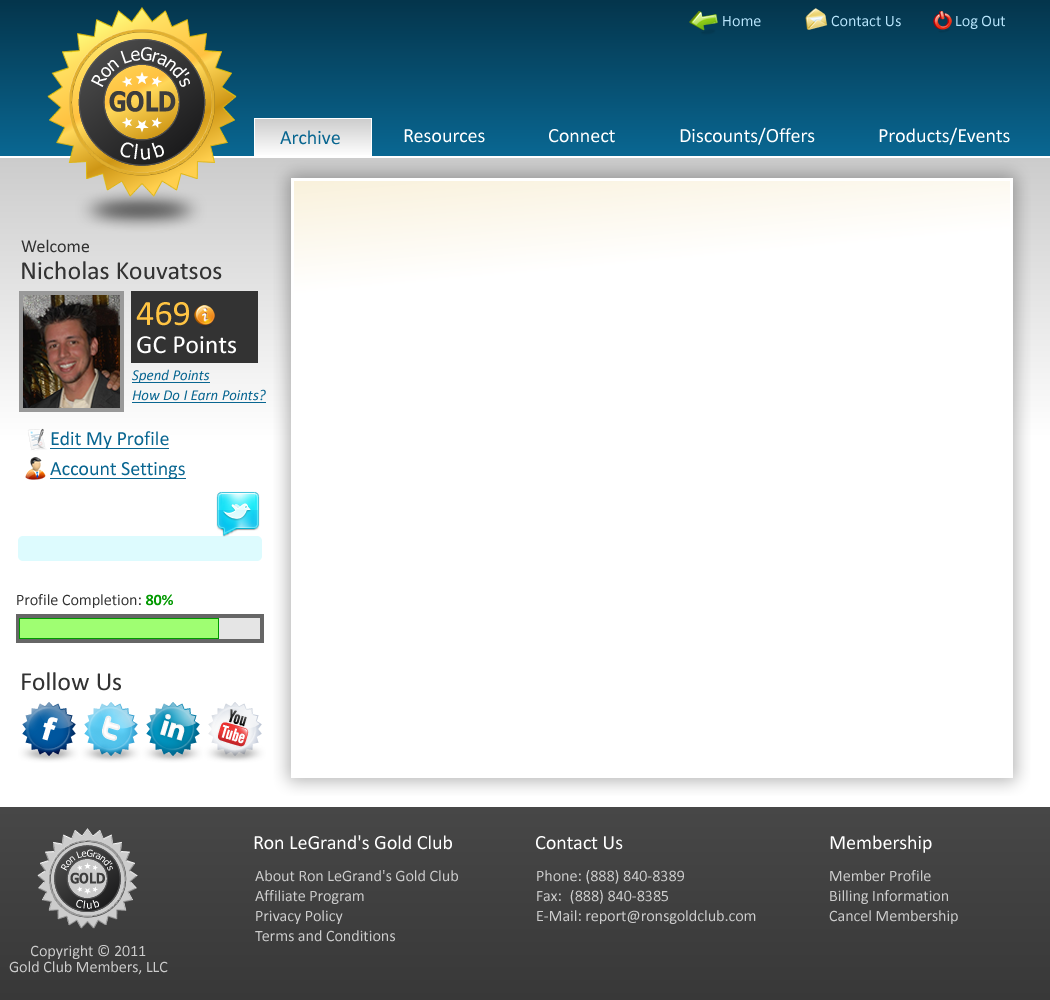Open the YouTube badge icon
The width and height of the screenshot is (1050, 1000).
point(235,730)
